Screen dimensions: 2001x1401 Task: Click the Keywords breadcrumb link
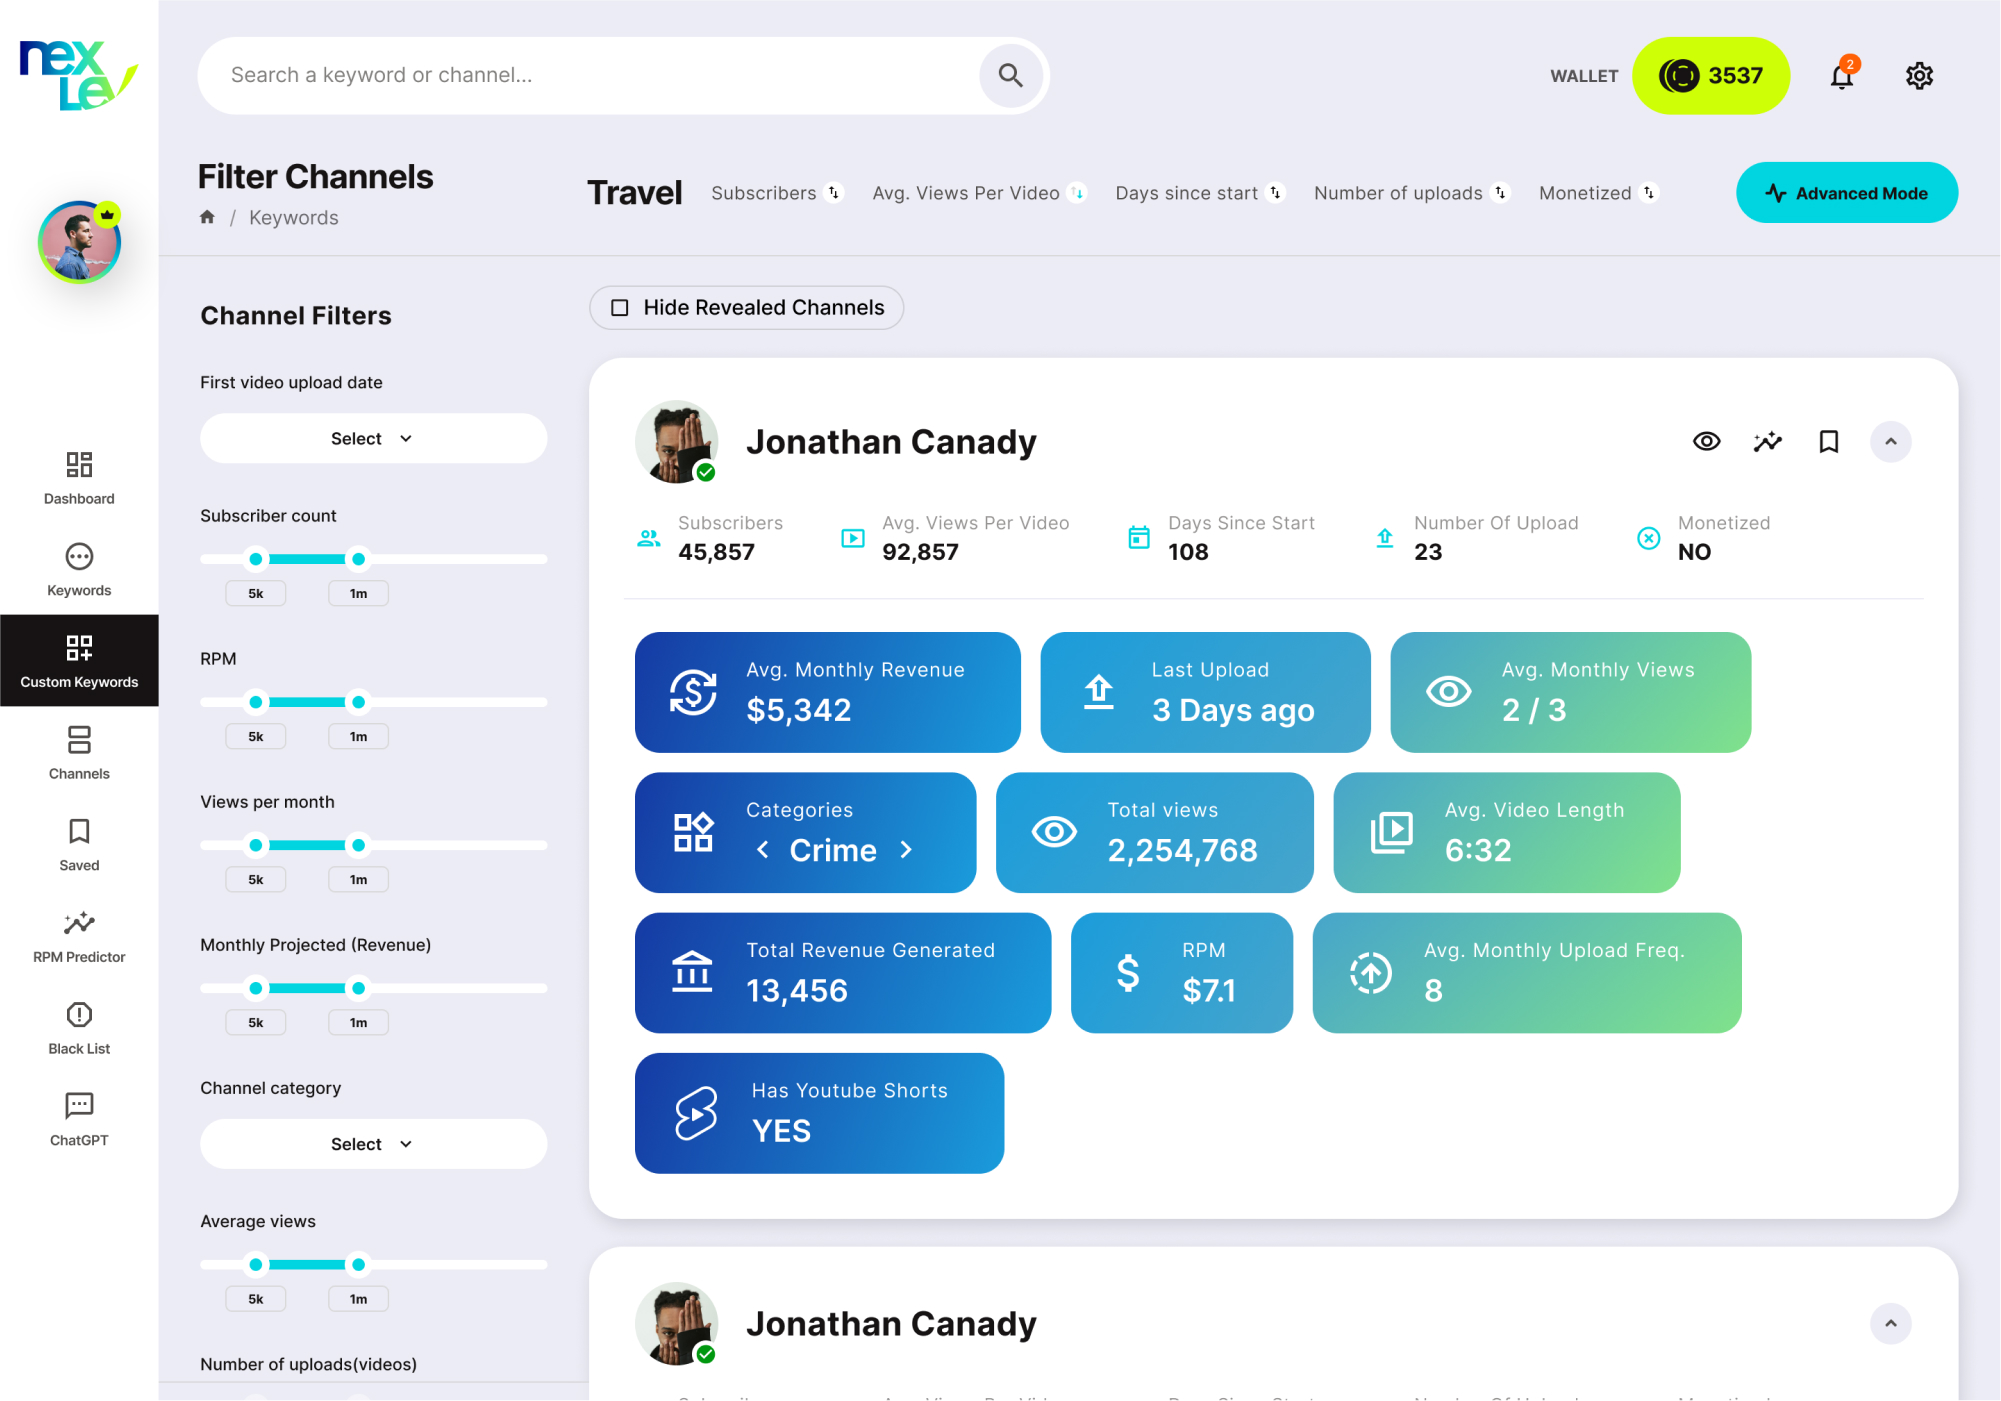coord(293,218)
